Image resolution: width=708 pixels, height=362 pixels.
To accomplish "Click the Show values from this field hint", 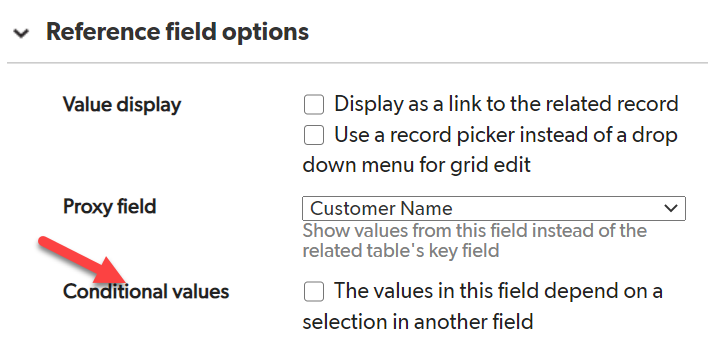I will (475, 231).
